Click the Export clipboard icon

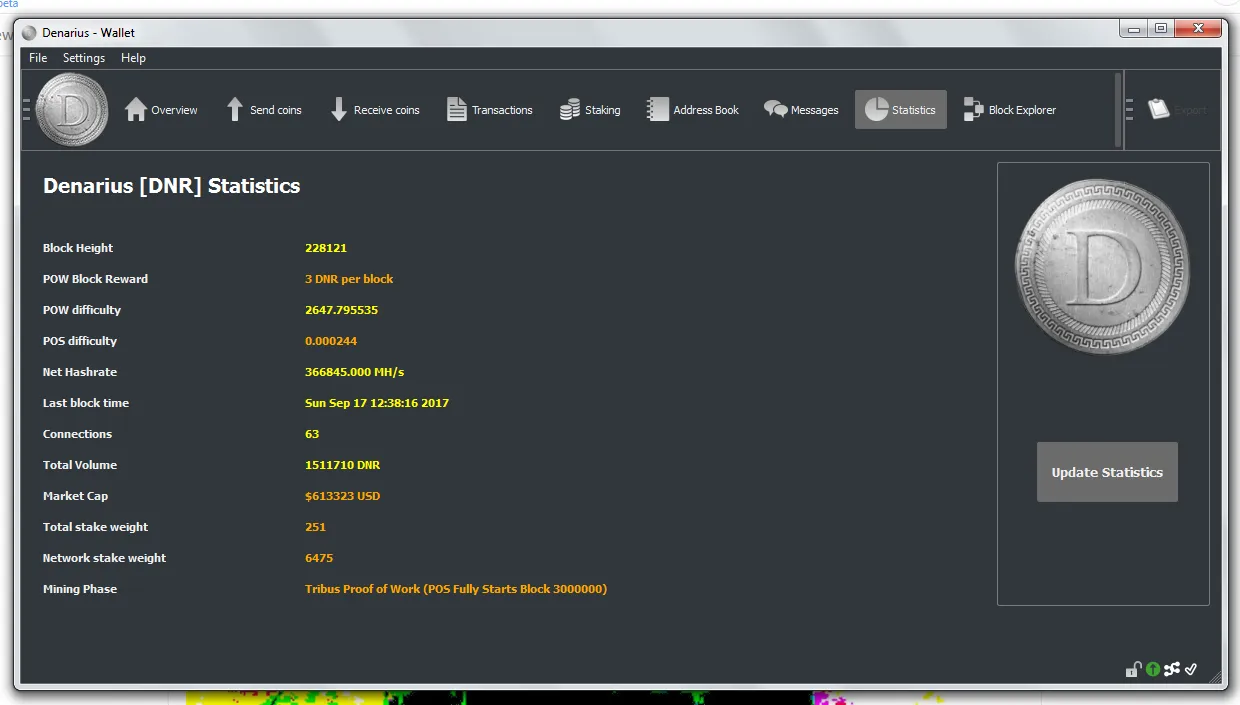point(1159,109)
